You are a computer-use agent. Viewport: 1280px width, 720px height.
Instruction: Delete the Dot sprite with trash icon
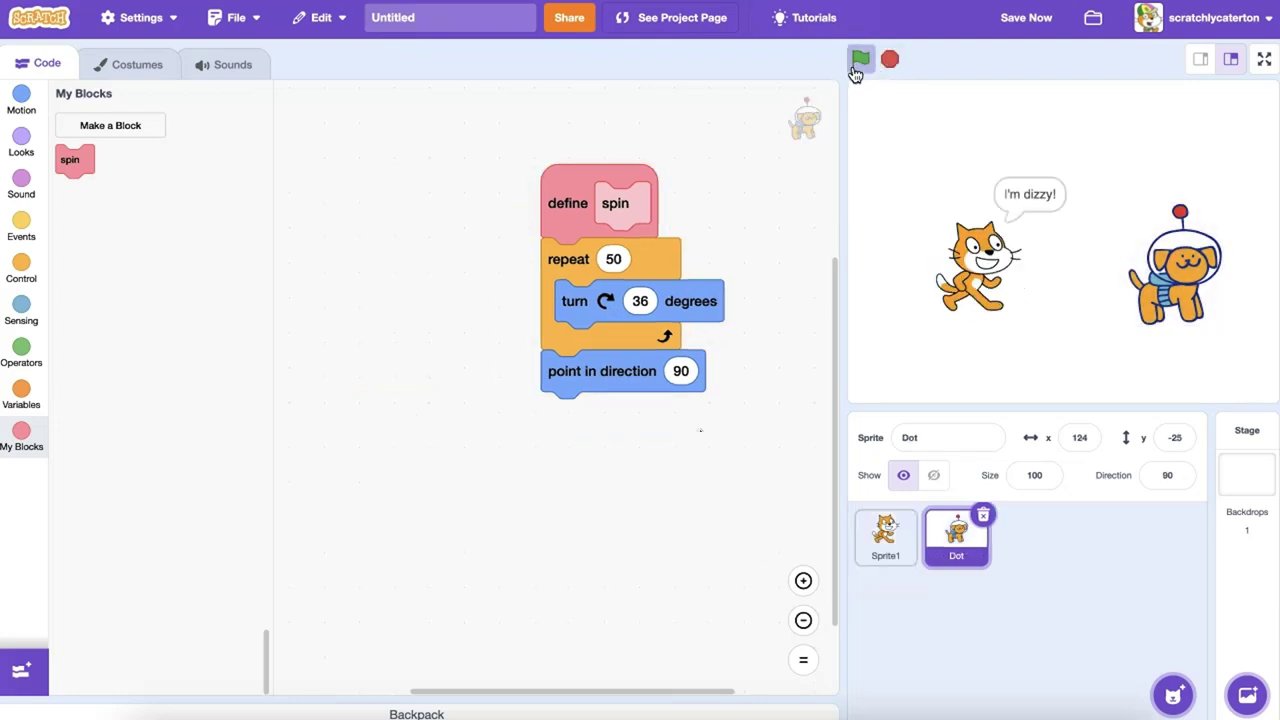983,515
